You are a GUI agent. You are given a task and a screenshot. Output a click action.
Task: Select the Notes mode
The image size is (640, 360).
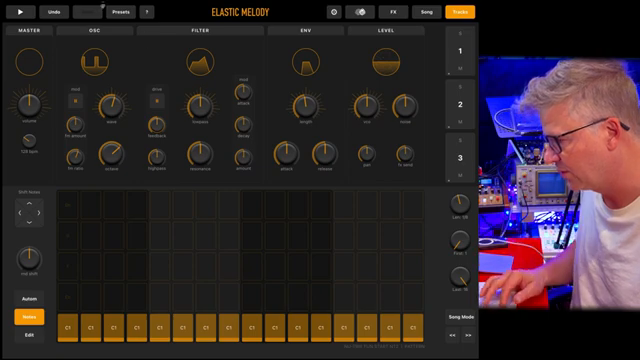click(29, 317)
